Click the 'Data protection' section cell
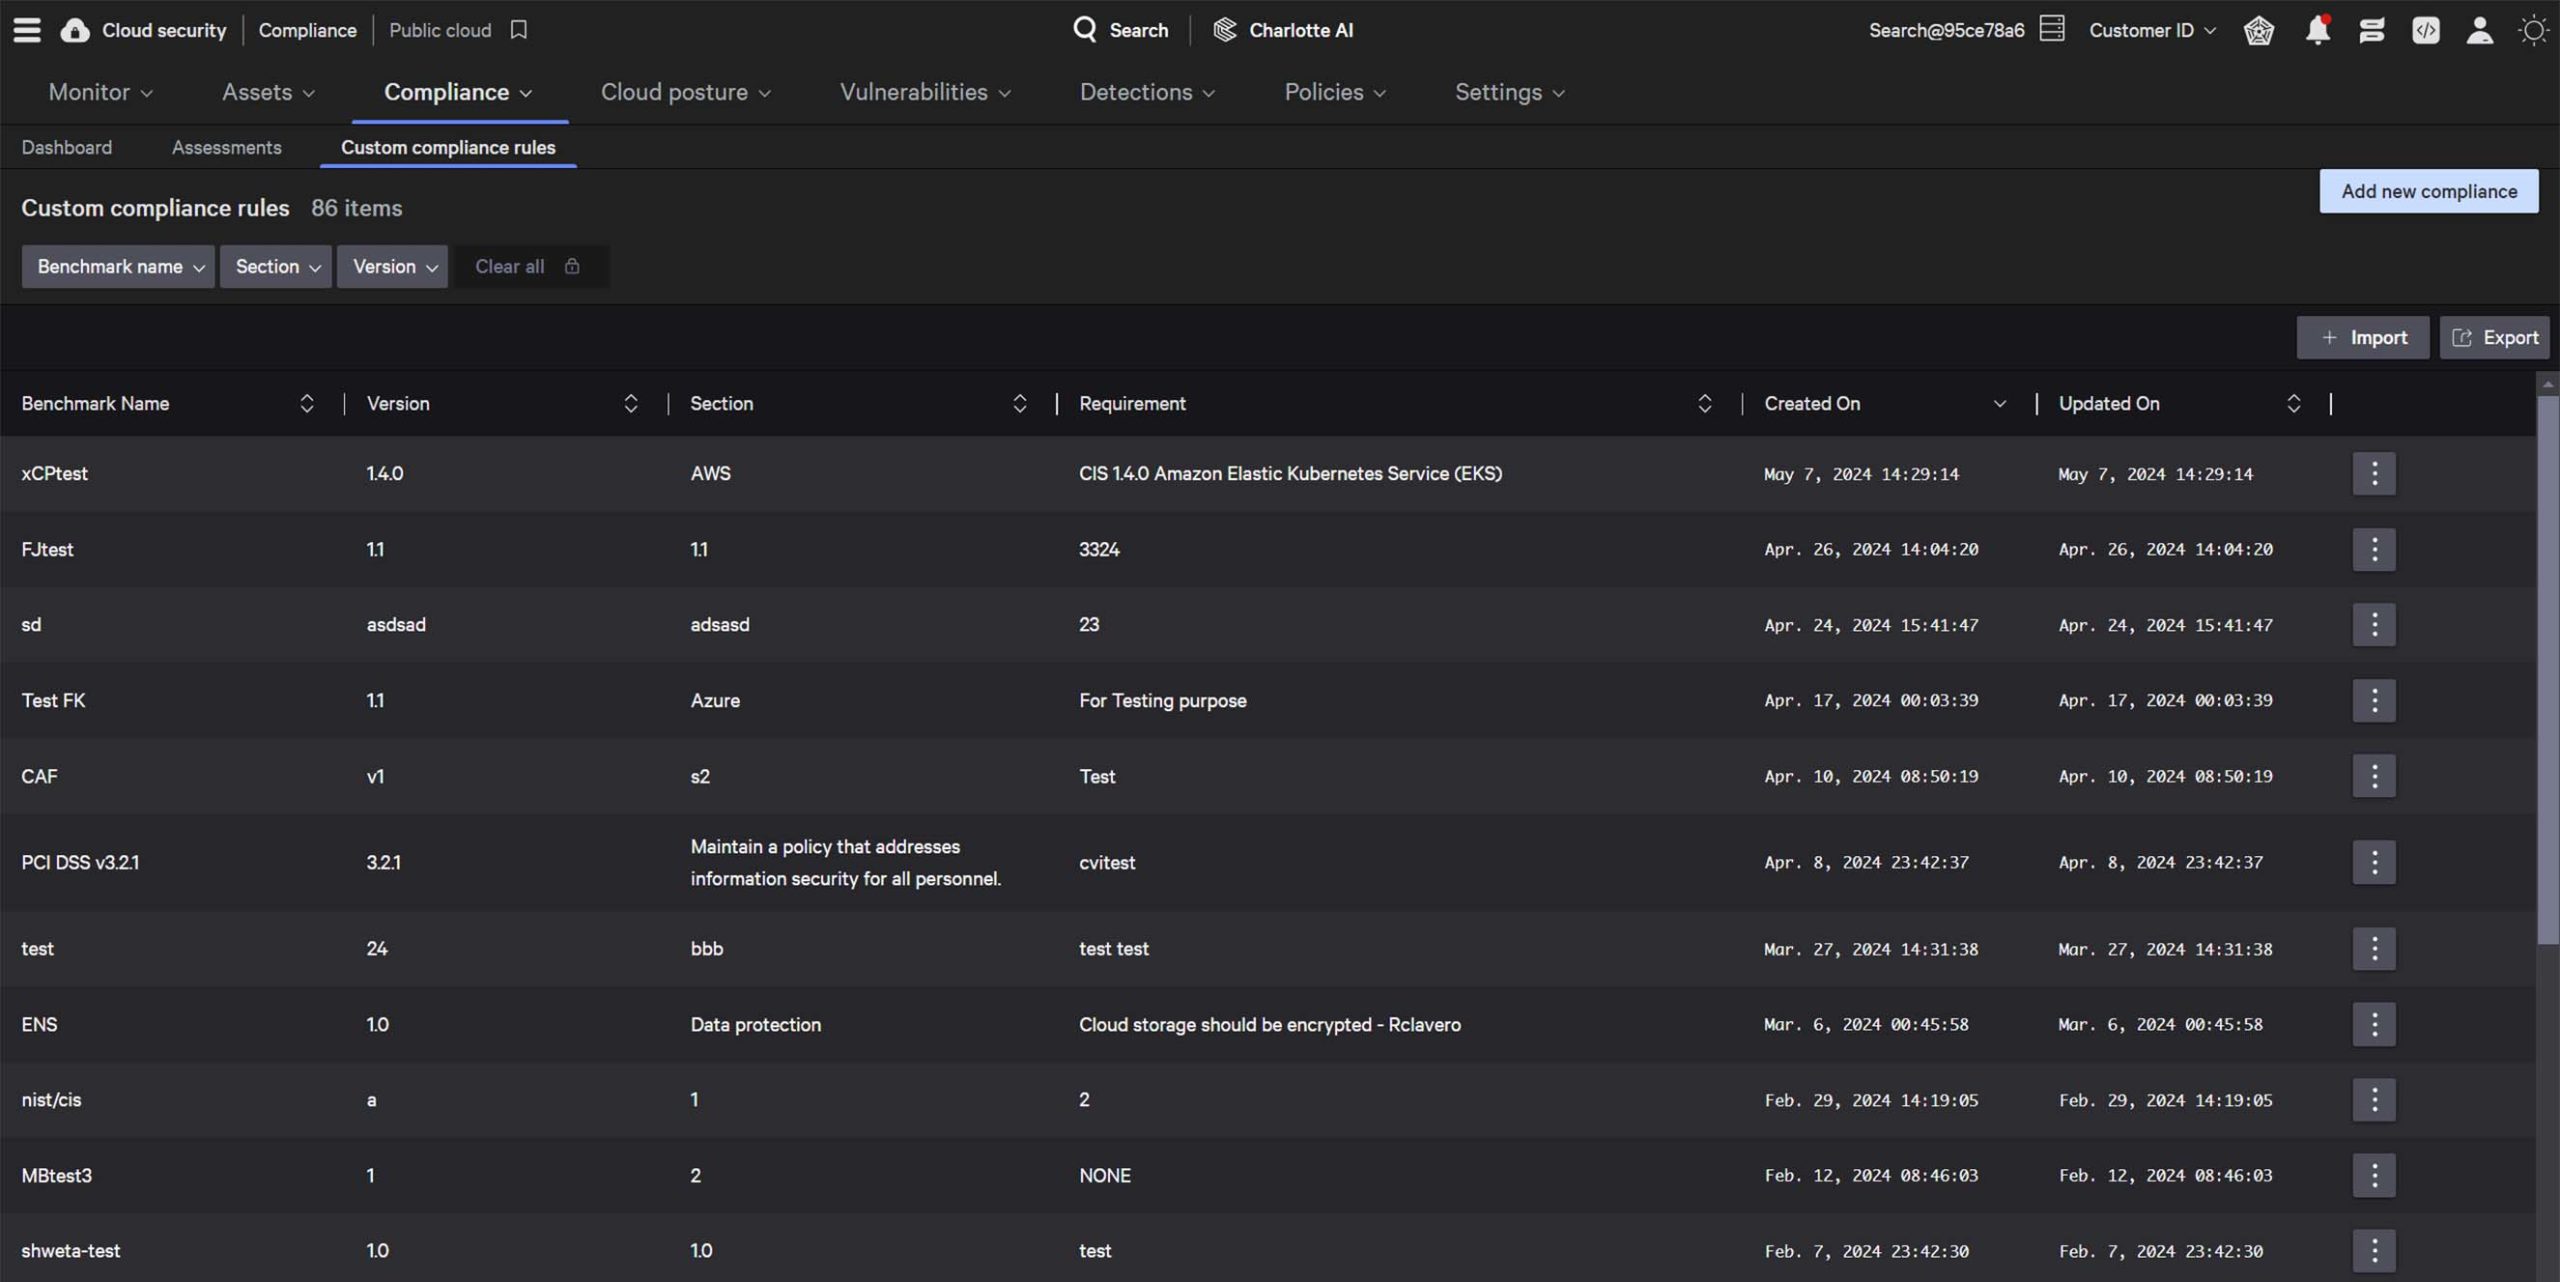The image size is (2560, 1282). point(755,1024)
